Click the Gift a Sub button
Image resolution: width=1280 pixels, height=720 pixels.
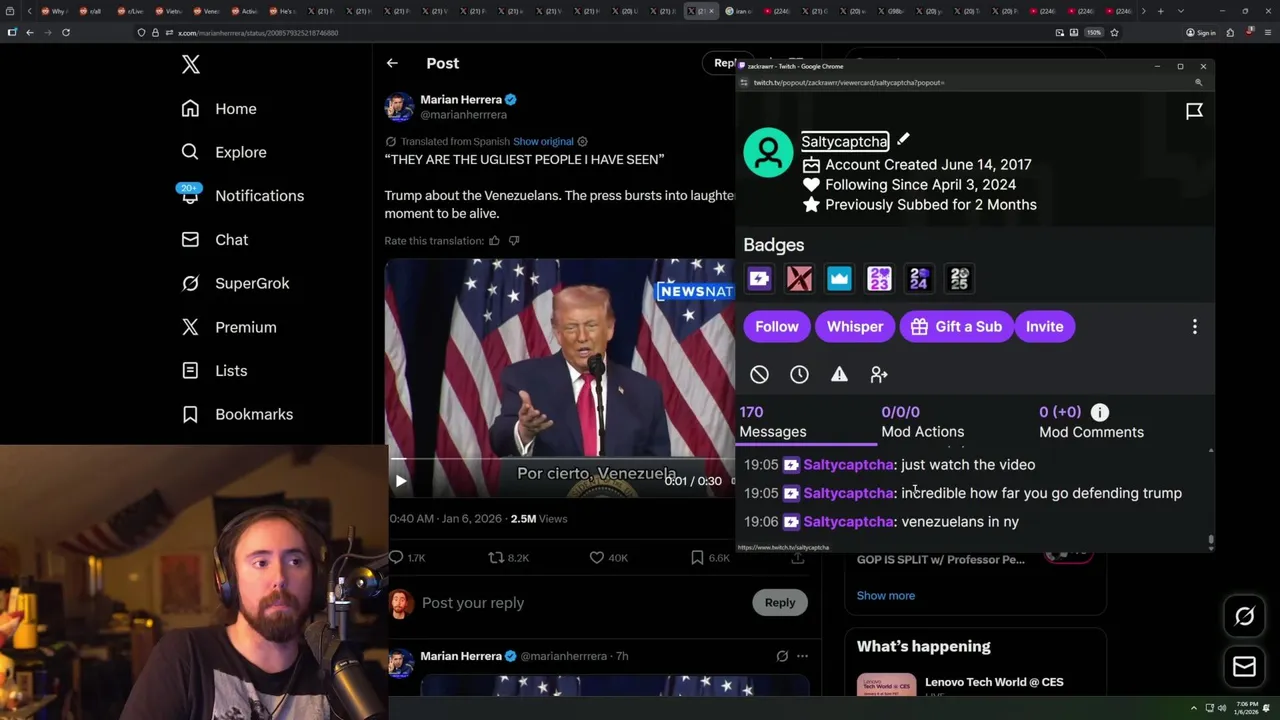pyautogui.click(x=956, y=327)
